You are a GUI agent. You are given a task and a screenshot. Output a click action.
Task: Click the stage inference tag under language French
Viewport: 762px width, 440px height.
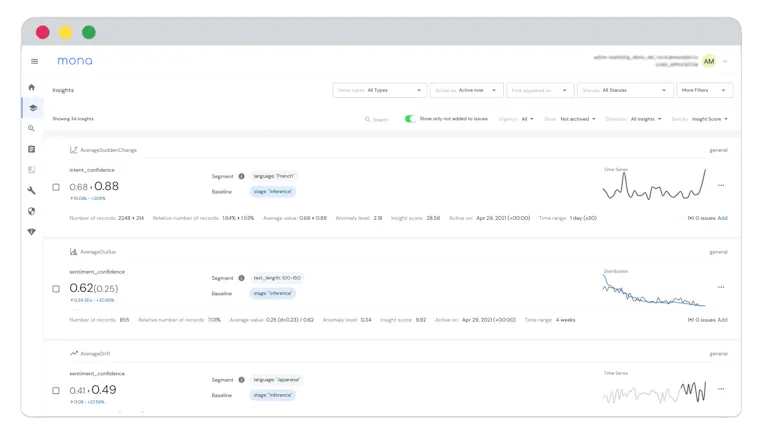[273, 192]
